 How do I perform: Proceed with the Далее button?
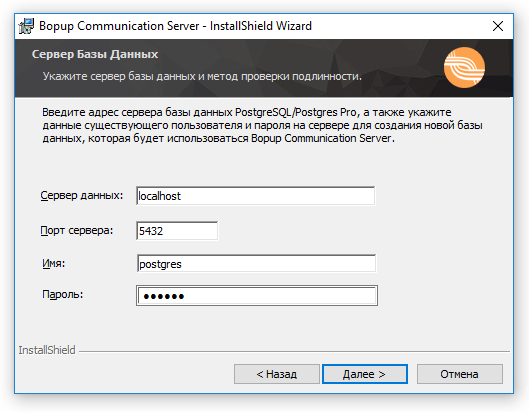(x=365, y=374)
